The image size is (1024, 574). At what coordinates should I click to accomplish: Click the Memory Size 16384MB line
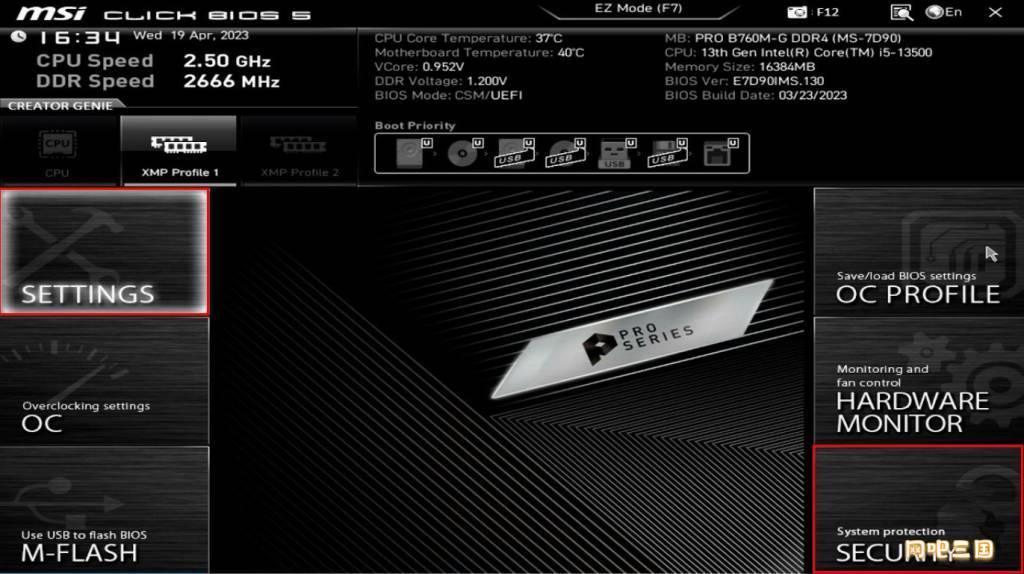(x=740, y=67)
